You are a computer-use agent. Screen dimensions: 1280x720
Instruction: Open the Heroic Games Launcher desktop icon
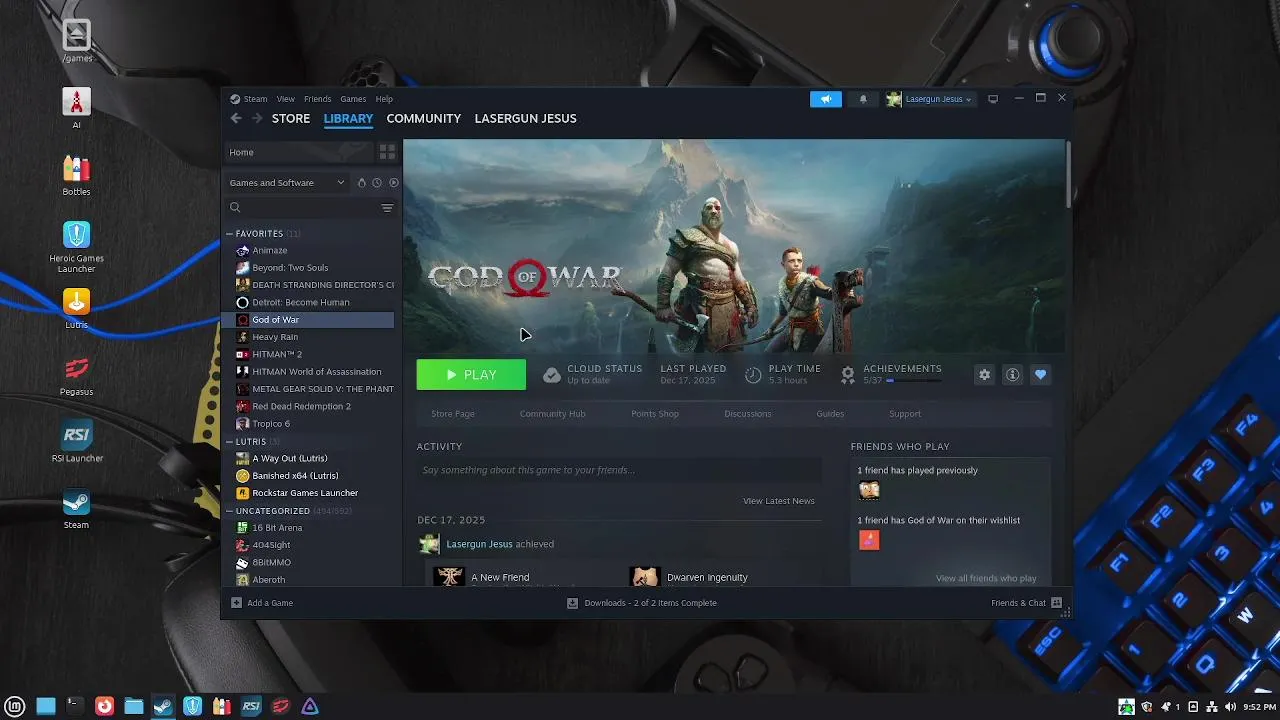click(x=76, y=247)
